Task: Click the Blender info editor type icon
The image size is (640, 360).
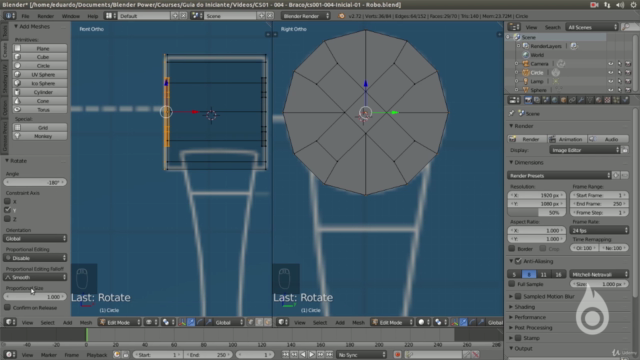Action: pyautogui.click(x=9, y=16)
